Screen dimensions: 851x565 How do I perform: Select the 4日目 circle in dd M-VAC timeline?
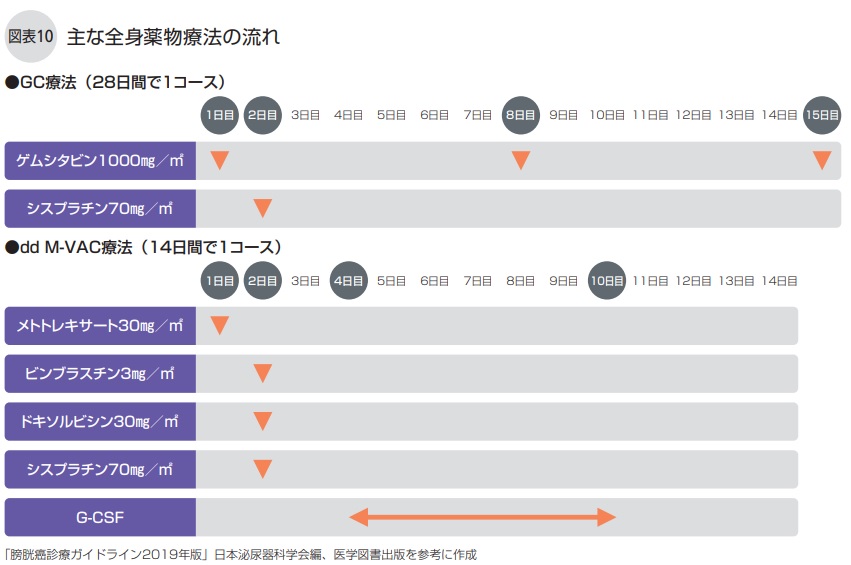[x=348, y=281]
